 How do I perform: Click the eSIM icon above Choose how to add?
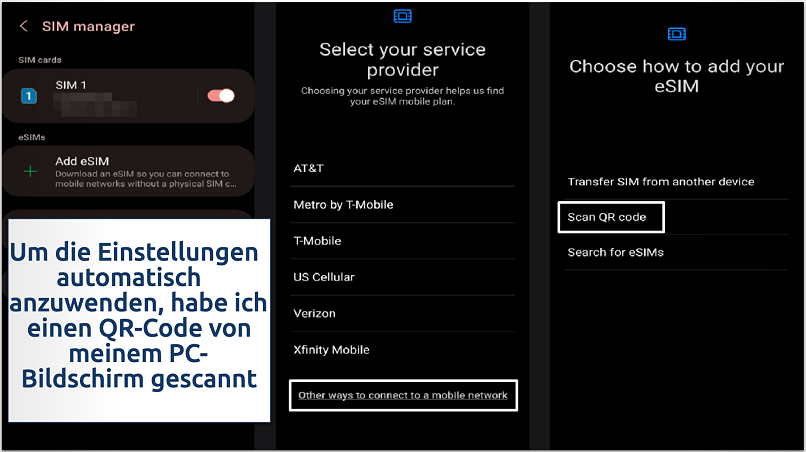tap(676, 34)
